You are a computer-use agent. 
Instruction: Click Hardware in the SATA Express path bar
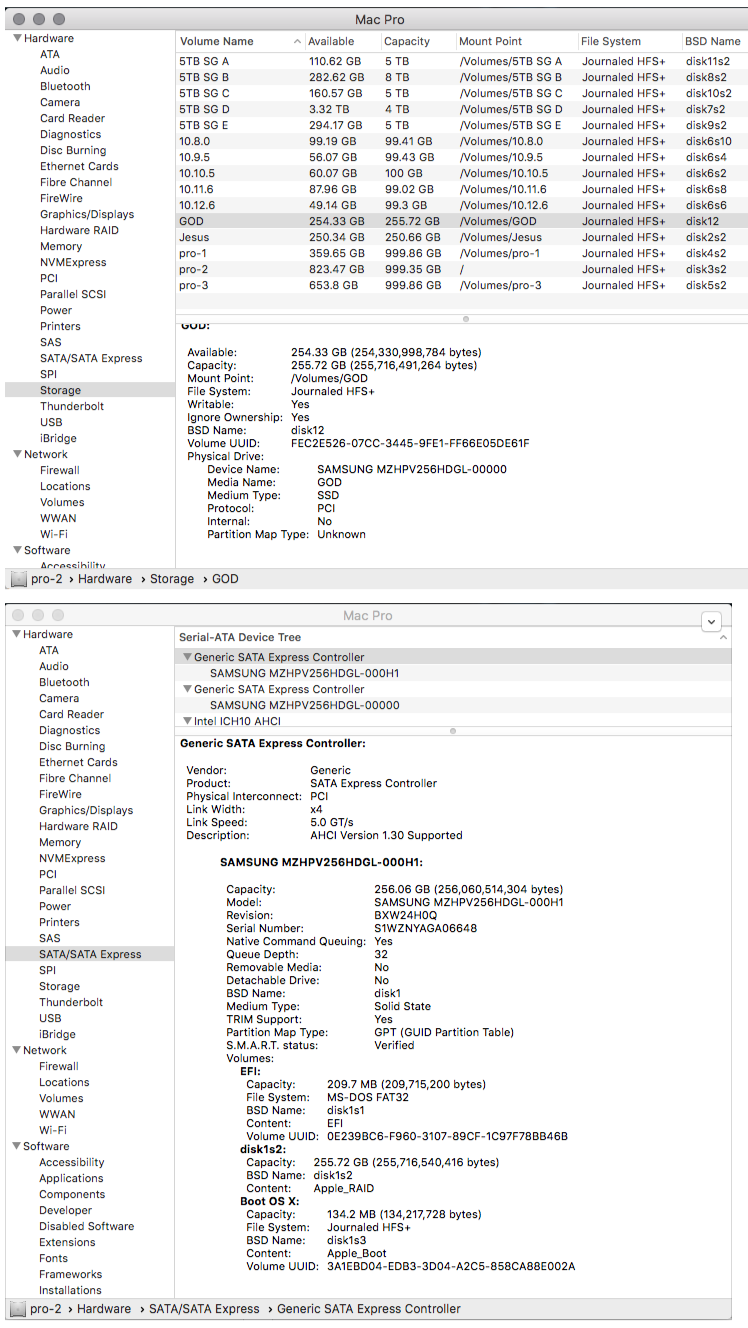(x=104, y=1309)
